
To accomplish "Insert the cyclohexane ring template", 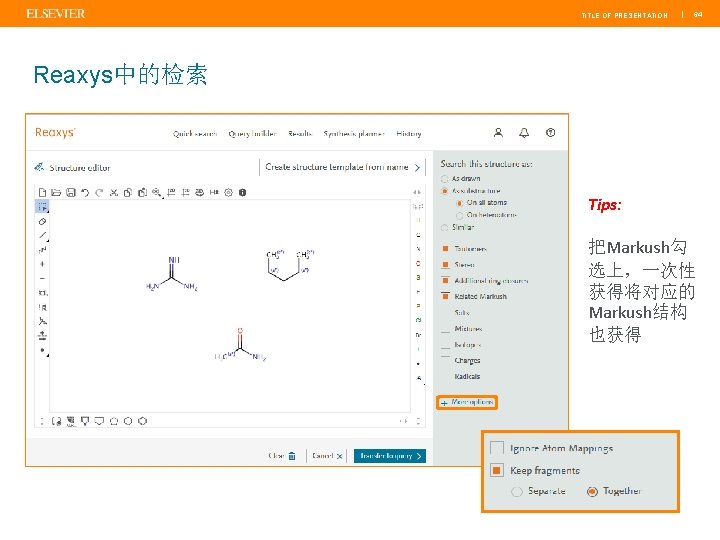I will tap(128, 421).
